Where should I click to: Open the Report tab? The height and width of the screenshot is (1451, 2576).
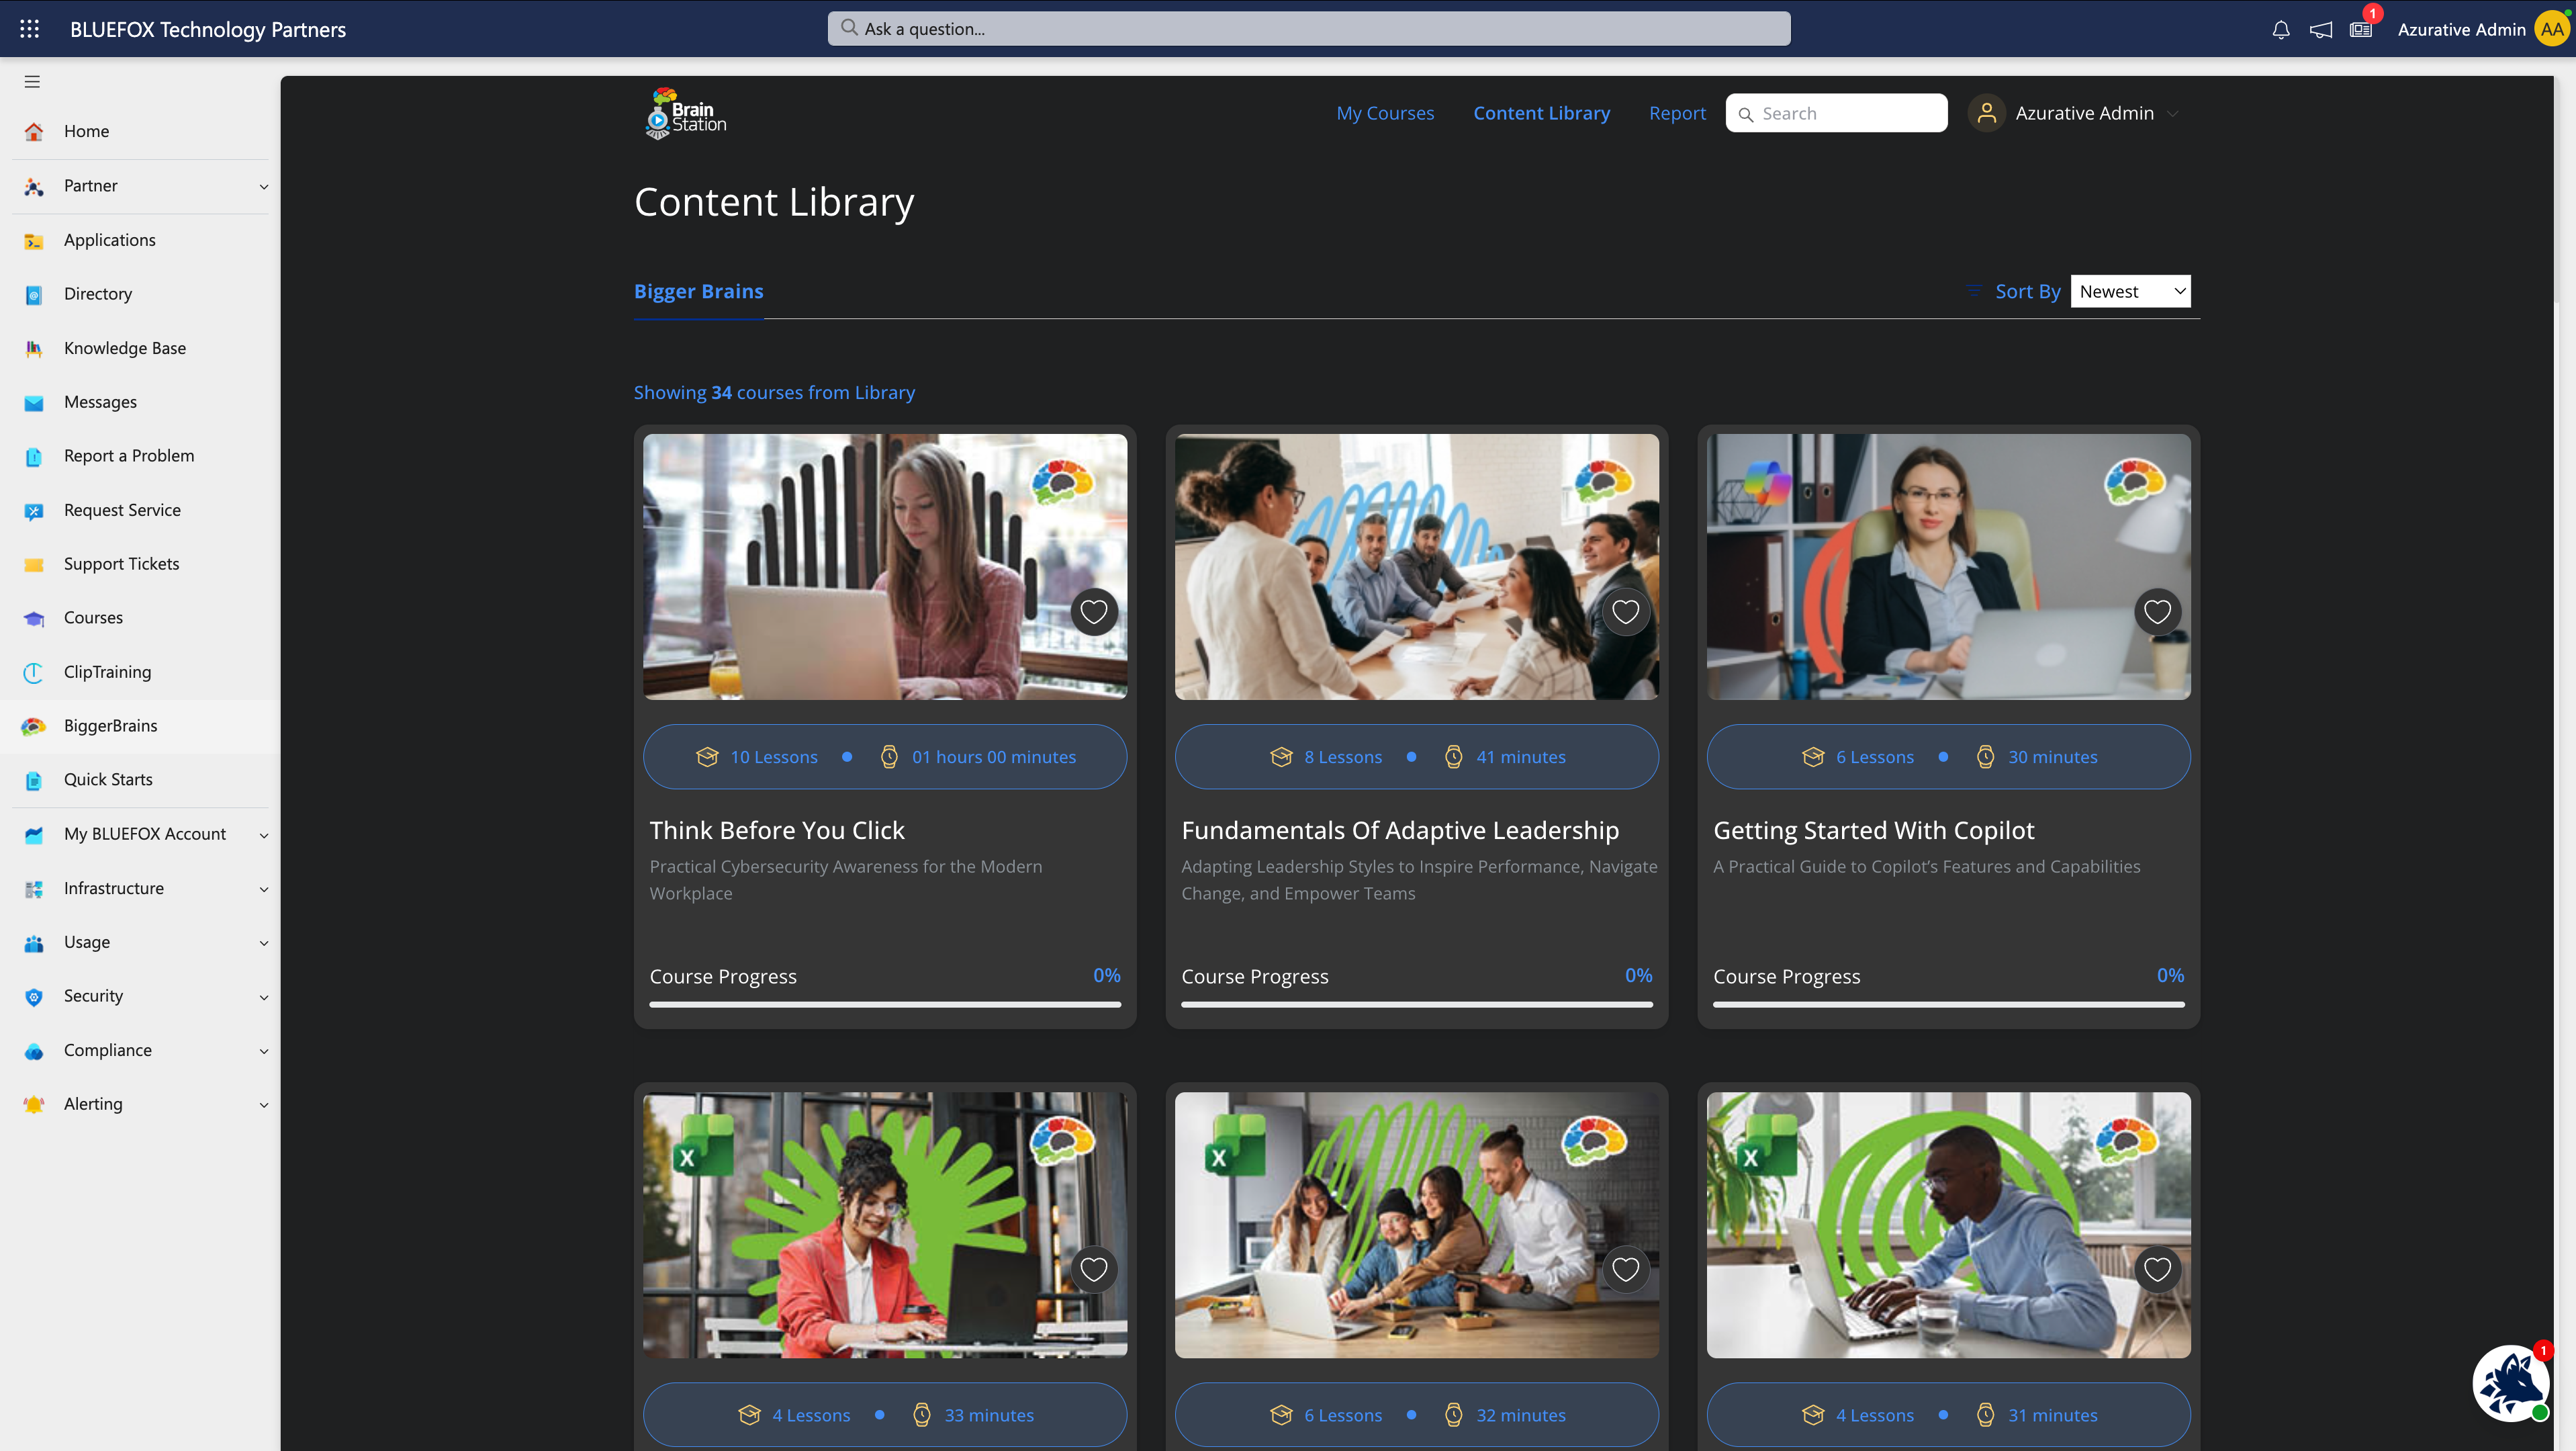coord(1677,113)
